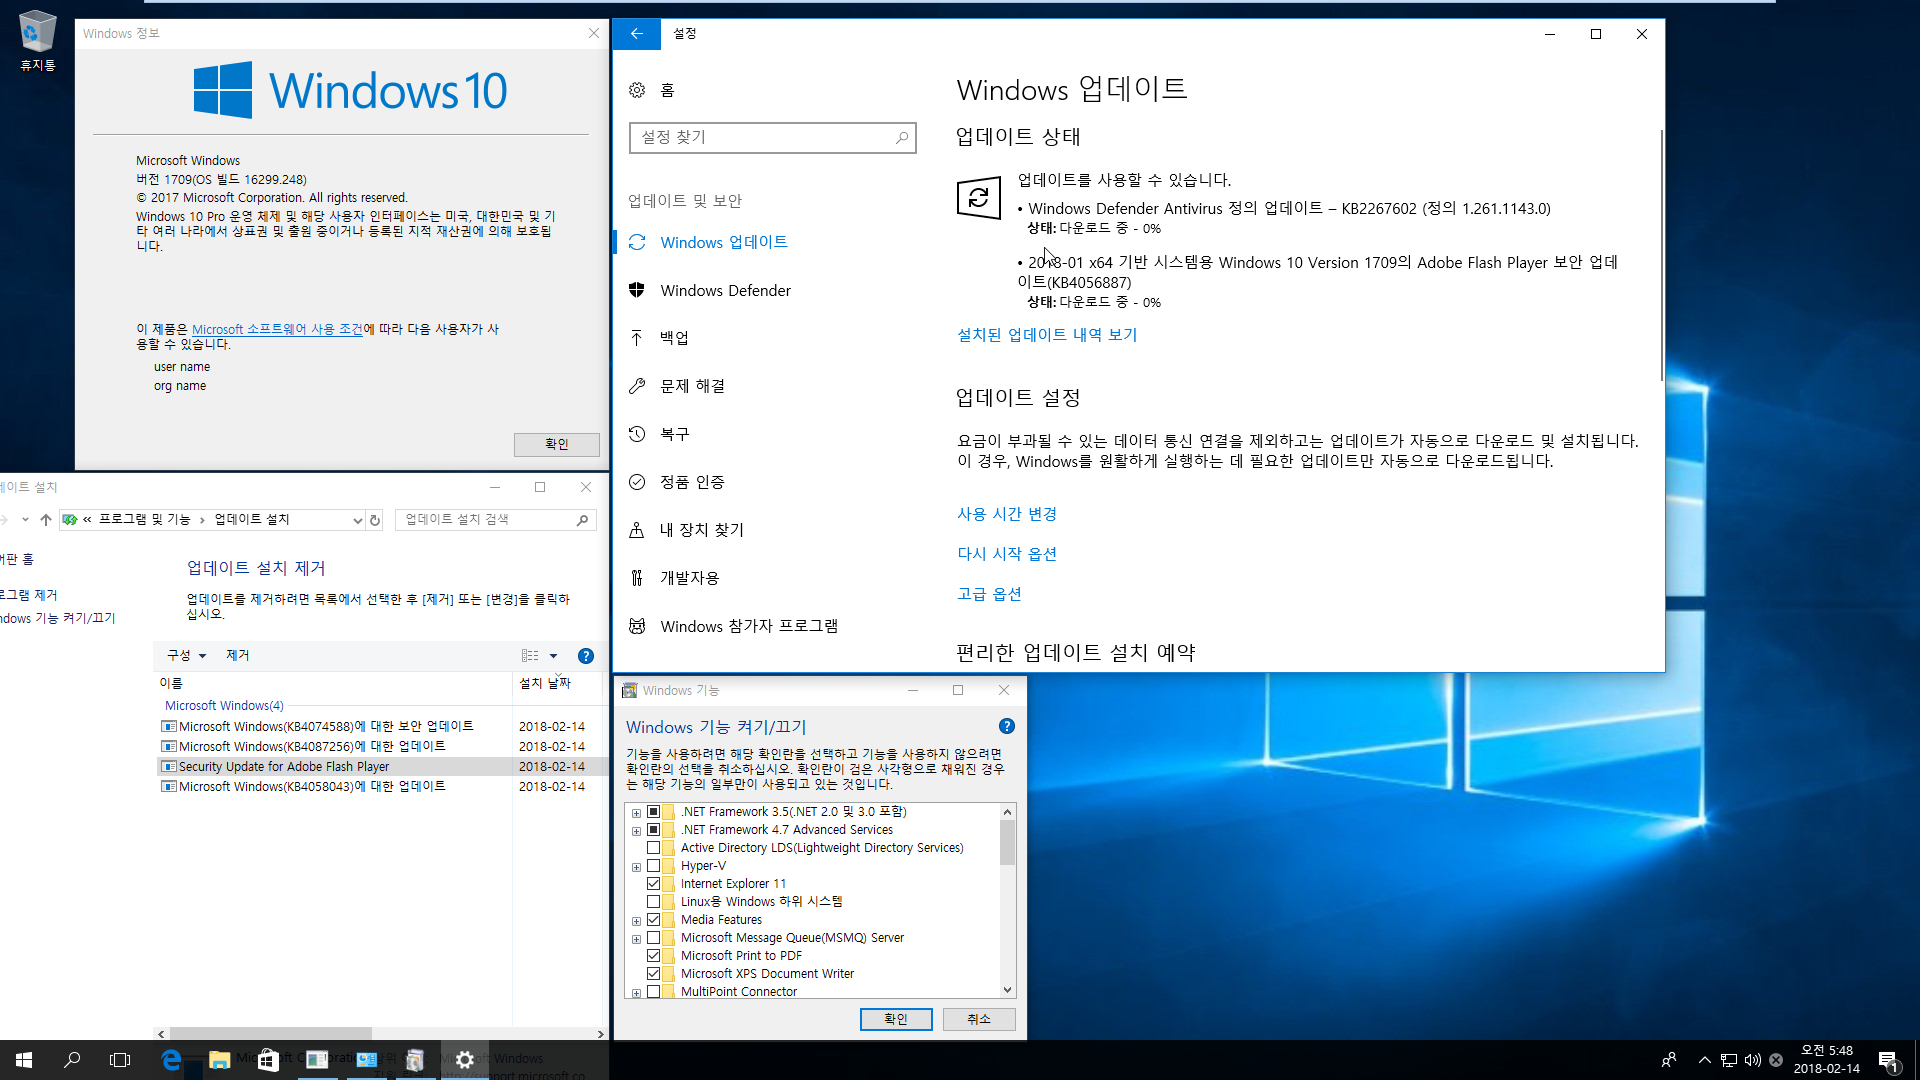Open 설치된 업데이트 내역 보기 link
The image size is (1920, 1080).
(x=1047, y=335)
